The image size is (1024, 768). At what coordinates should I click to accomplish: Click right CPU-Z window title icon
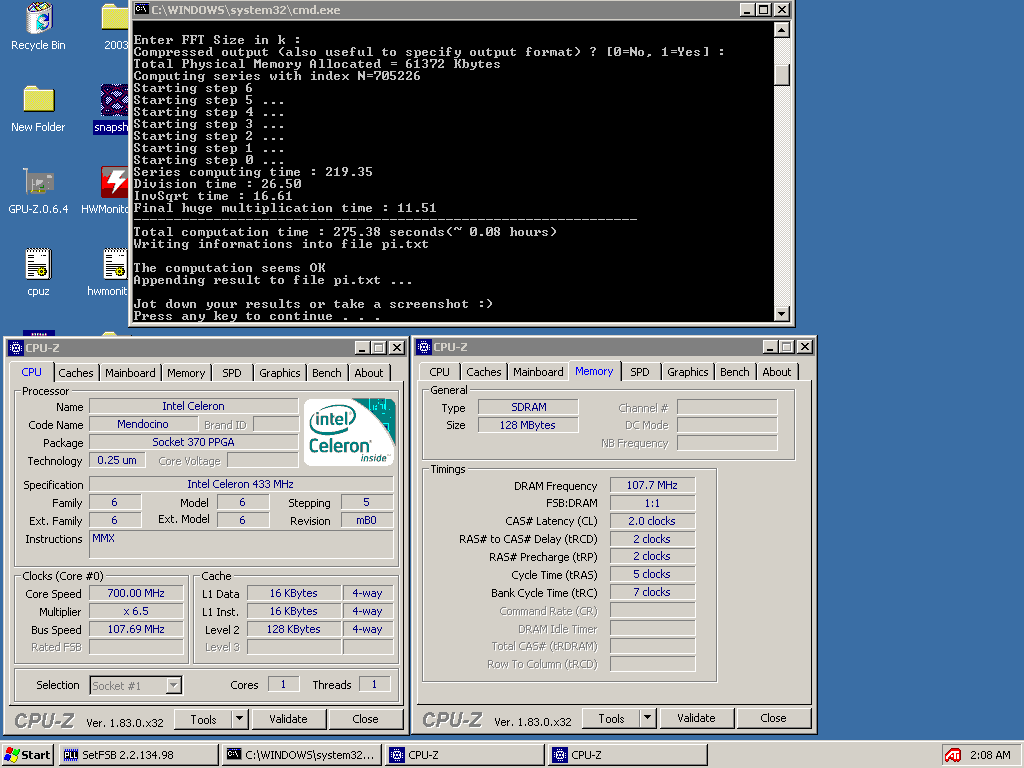[424, 347]
